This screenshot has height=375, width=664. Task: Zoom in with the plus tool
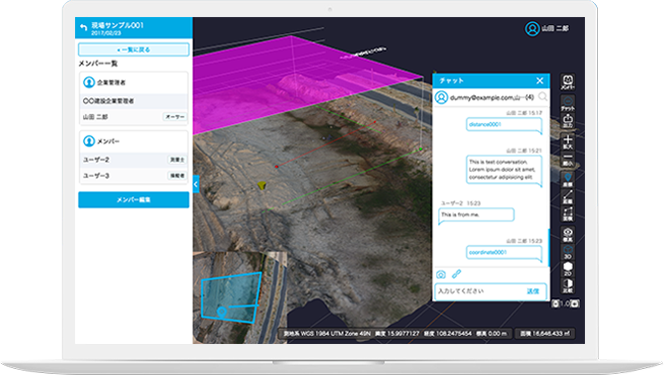[x=567, y=141]
